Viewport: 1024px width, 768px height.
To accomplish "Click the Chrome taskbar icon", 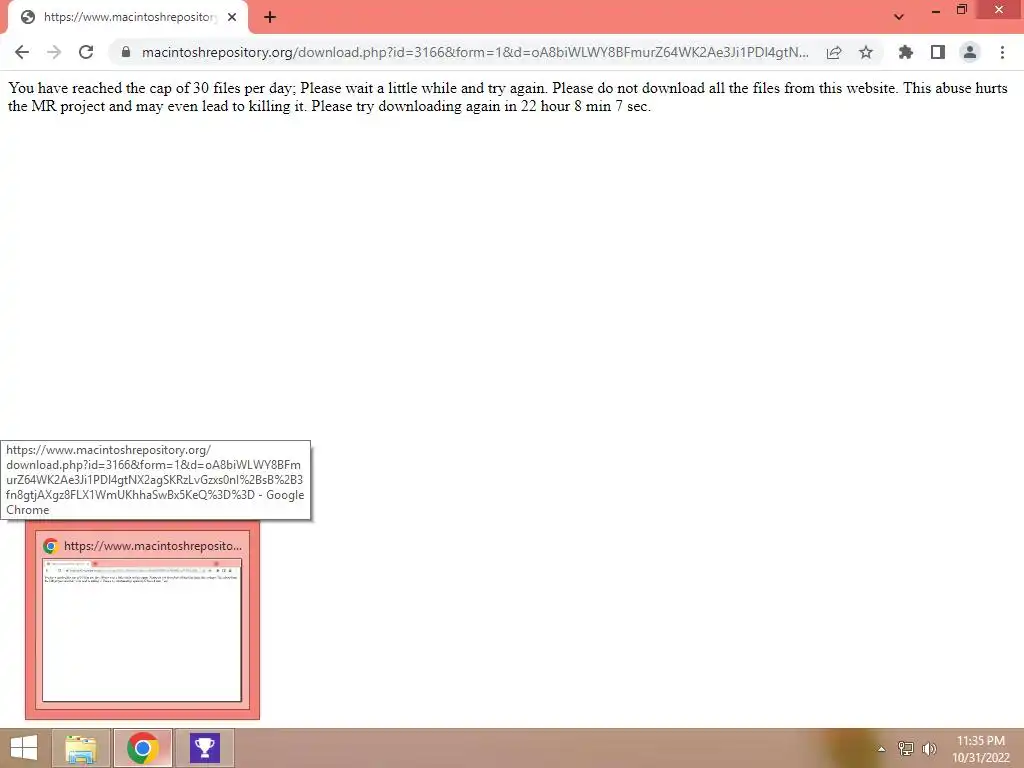I will coord(143,748).
